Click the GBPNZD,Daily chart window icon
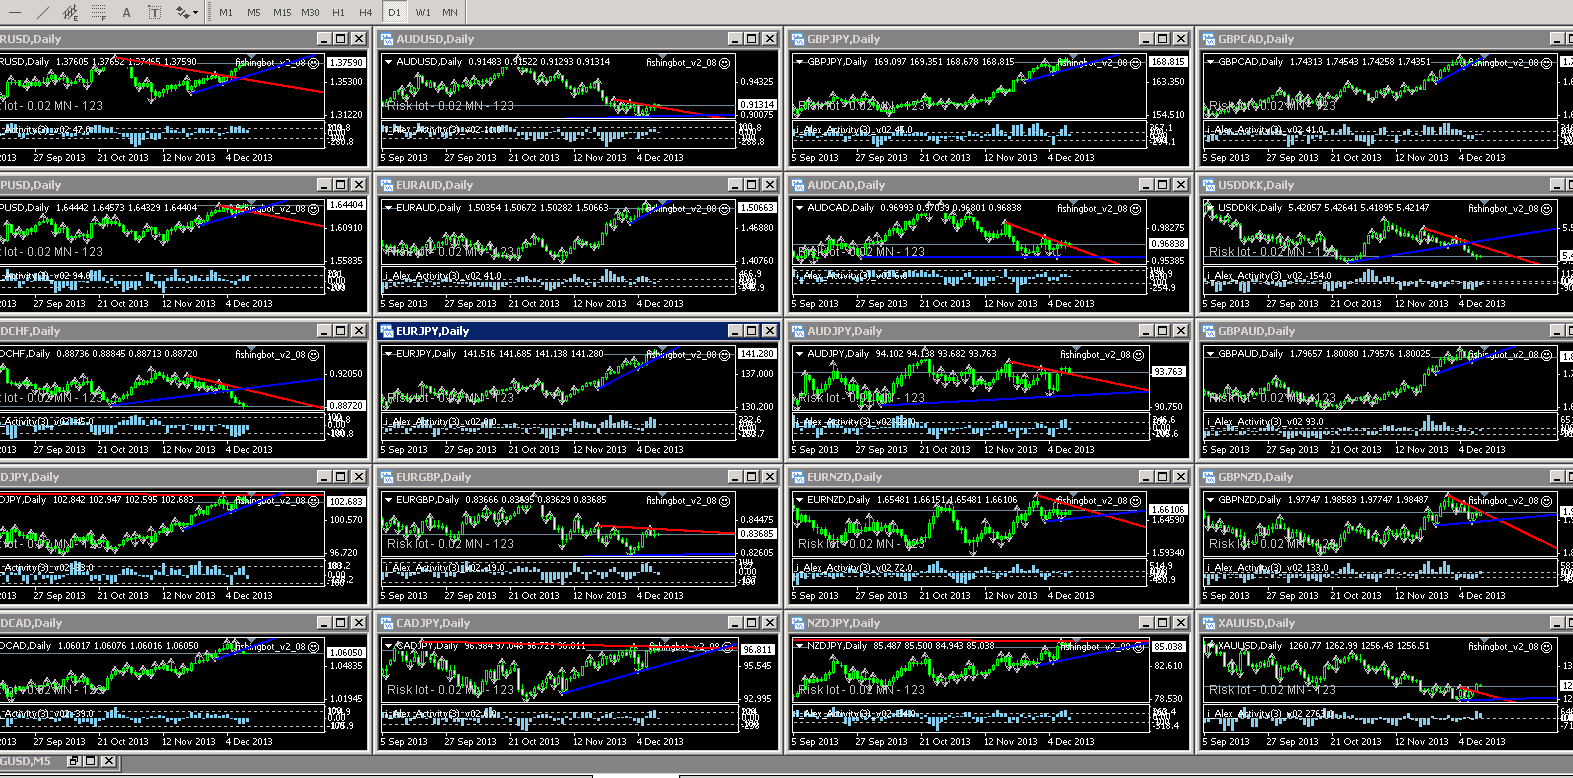 pyautogui.click(x=1209, y=477)
